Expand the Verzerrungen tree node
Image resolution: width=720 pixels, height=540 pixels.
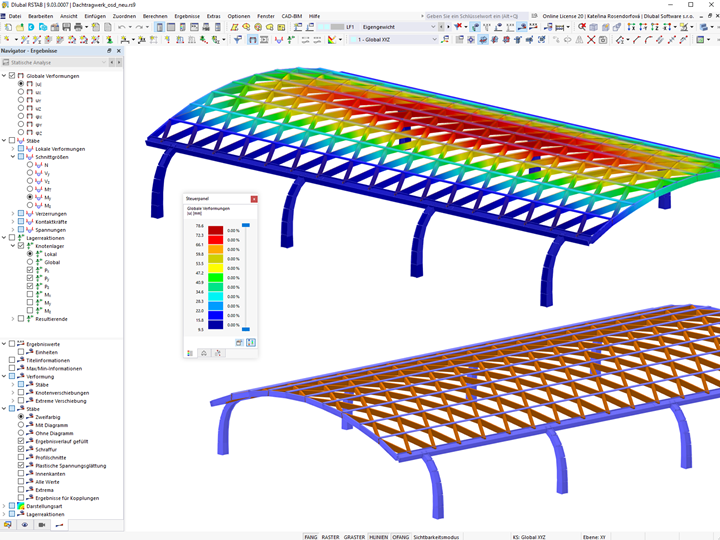point(13,214)
